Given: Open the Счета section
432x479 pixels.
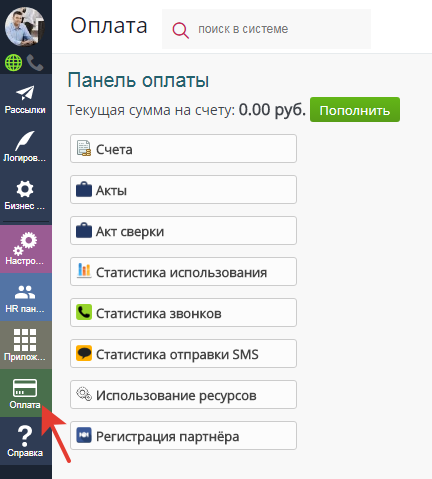Looking at the screenshot, I should [183, 149].
